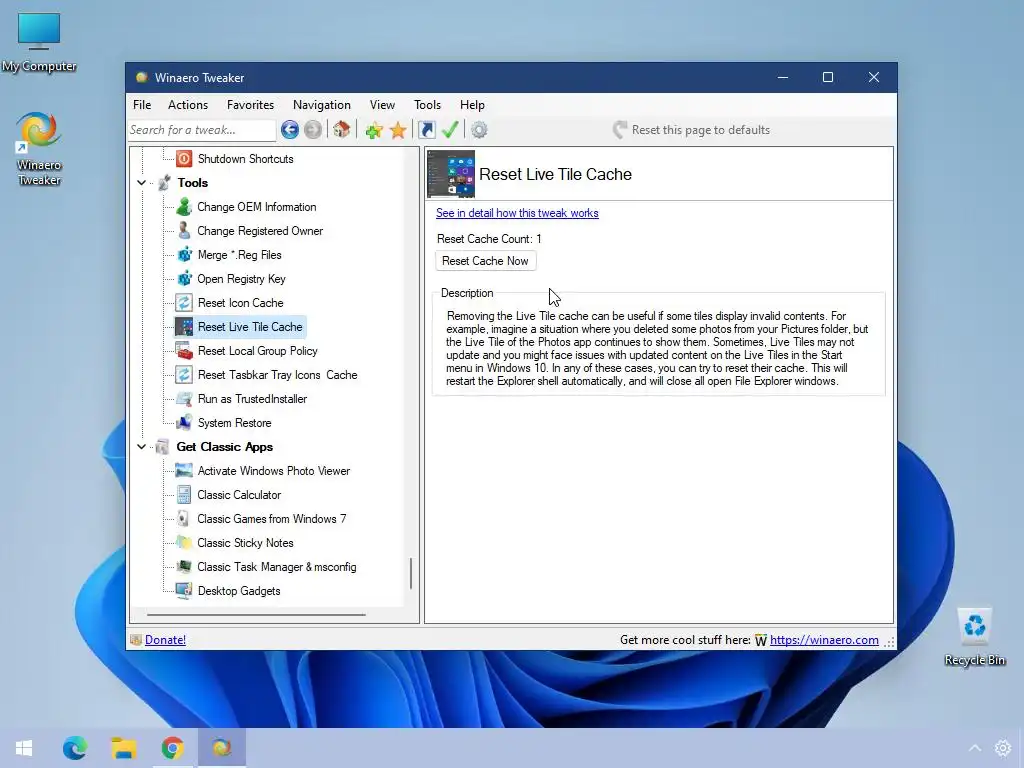Go to the Home page icon
Screen dimensions: 1024x768
pos(341,130)
